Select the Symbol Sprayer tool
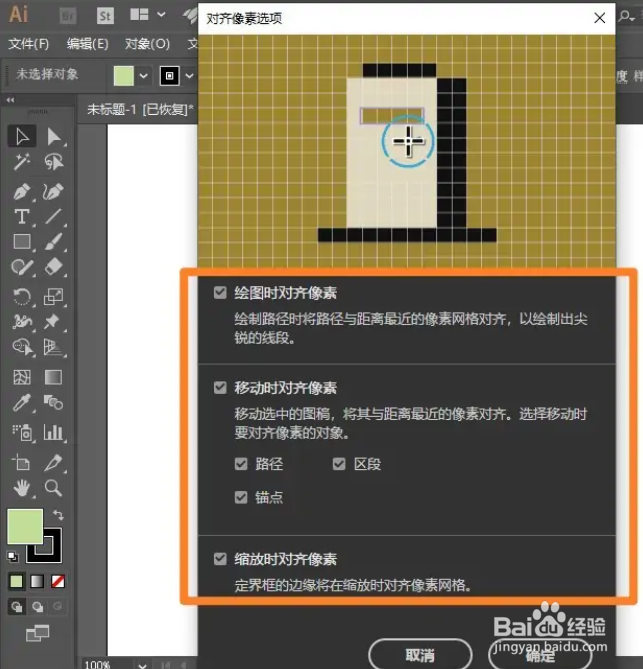The height and width of the screenshot is (669, 643). [22, 433]
